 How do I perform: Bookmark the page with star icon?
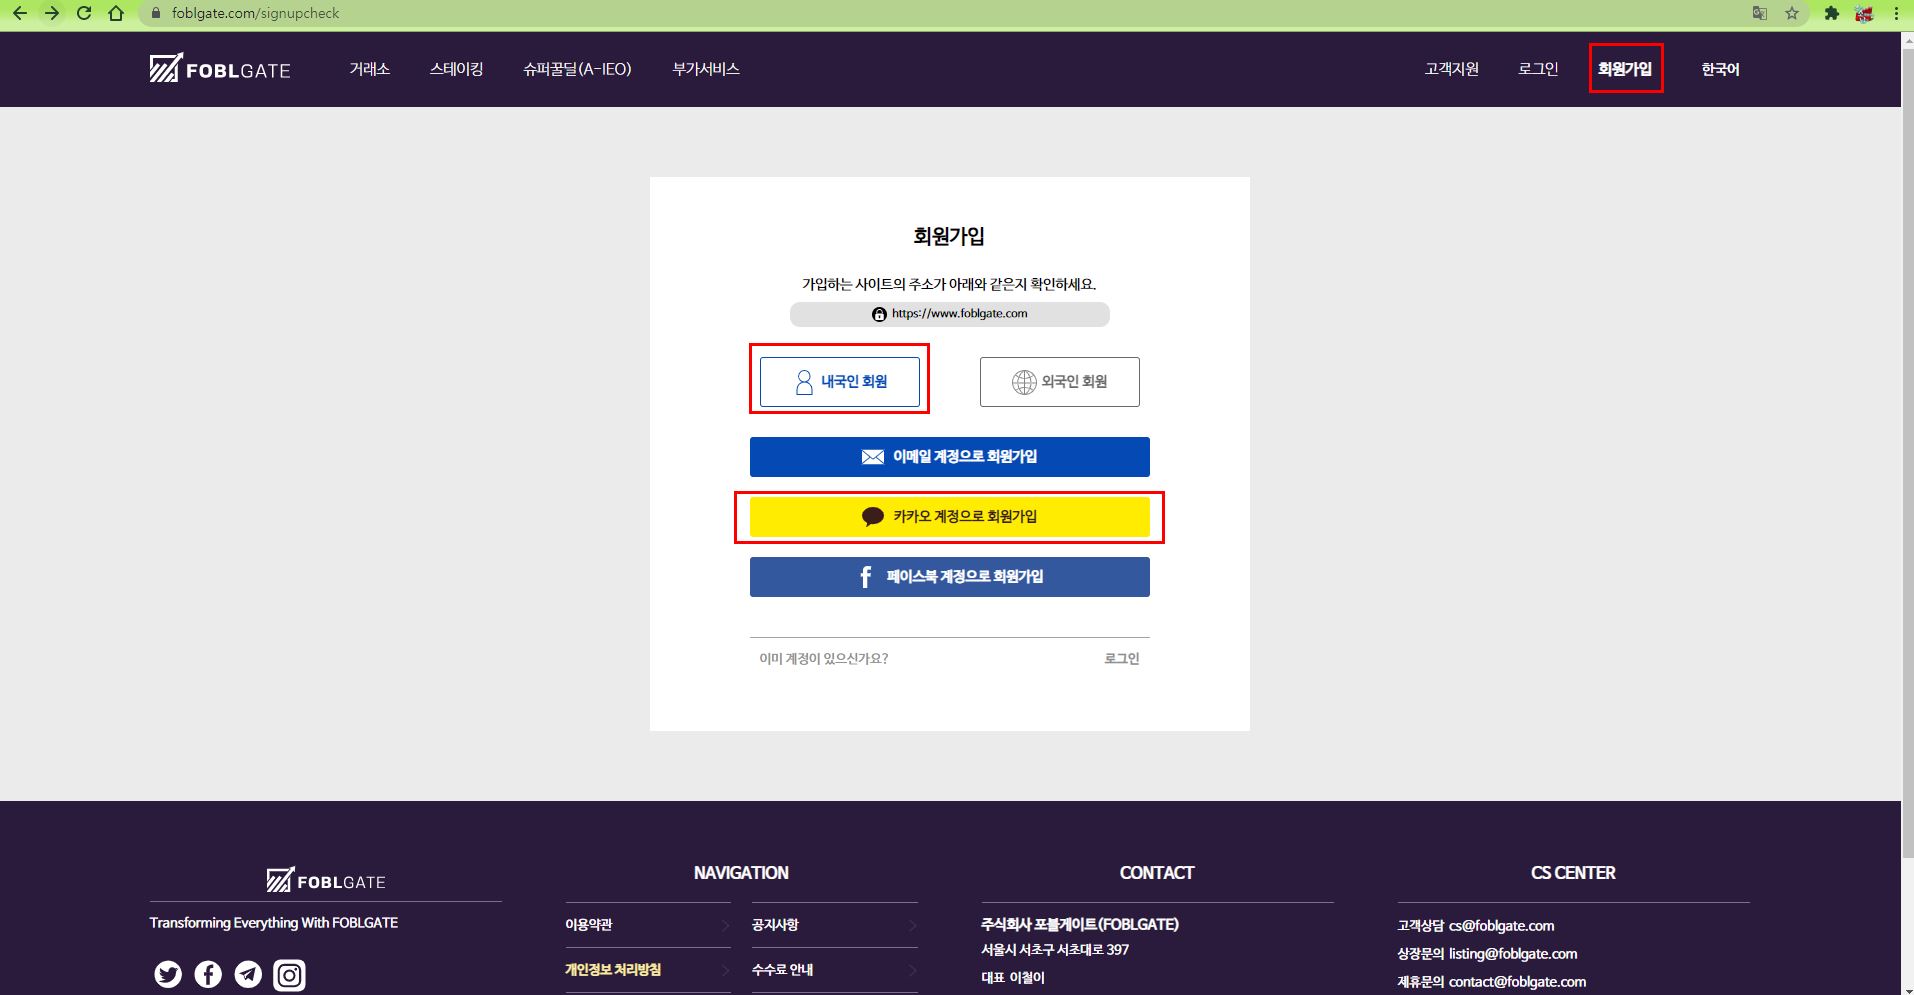1792,13
